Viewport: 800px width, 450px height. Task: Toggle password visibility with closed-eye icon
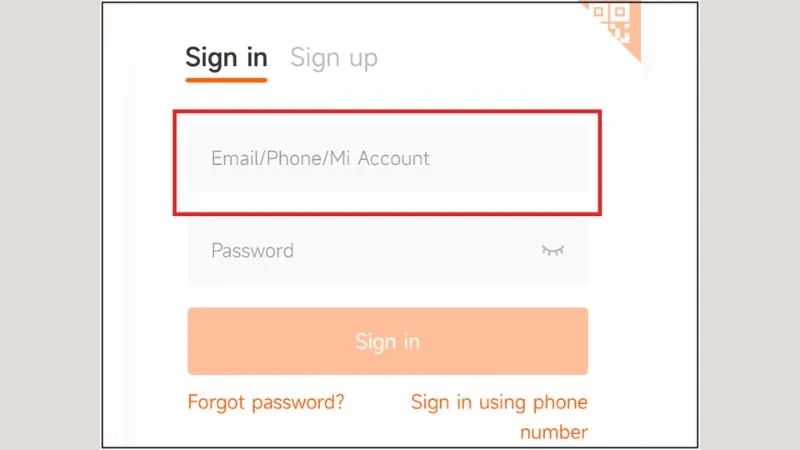coord(553,250)
